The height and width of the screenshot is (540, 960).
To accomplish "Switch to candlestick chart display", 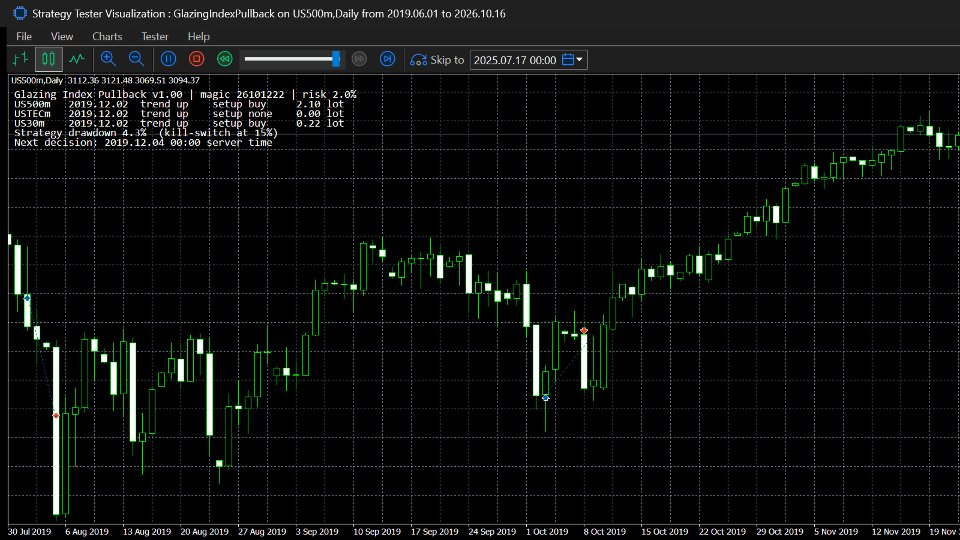I will 48,59.
